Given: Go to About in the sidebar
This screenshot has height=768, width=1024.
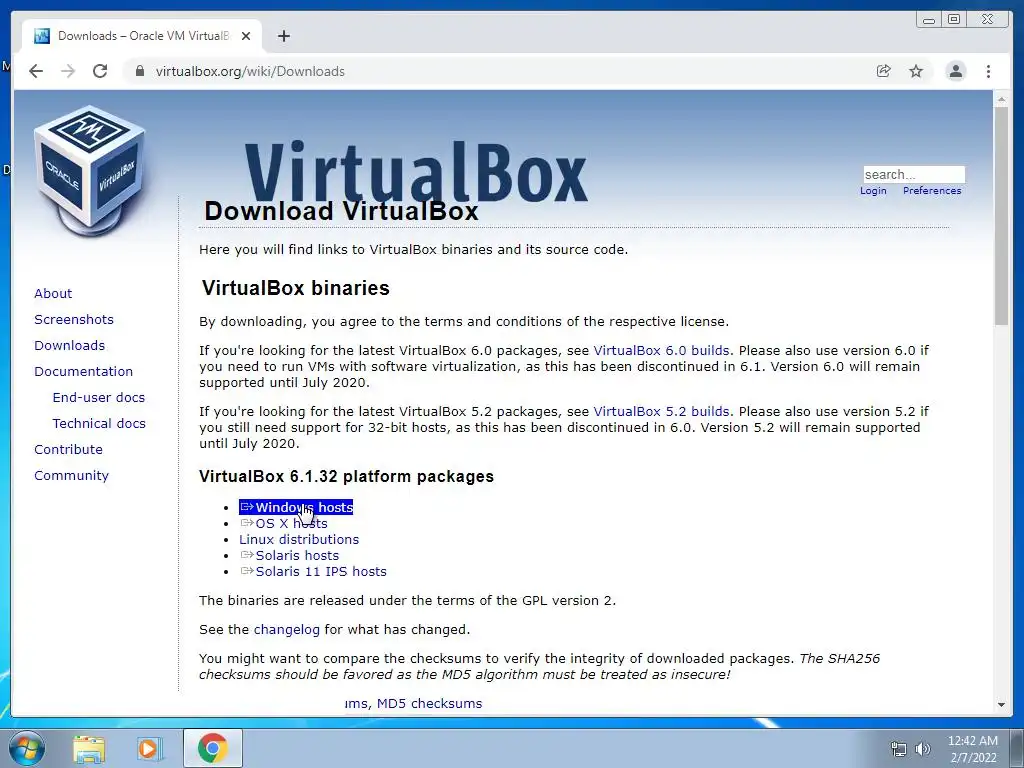Looking at the screenshot, I should [x=53, y=293].
